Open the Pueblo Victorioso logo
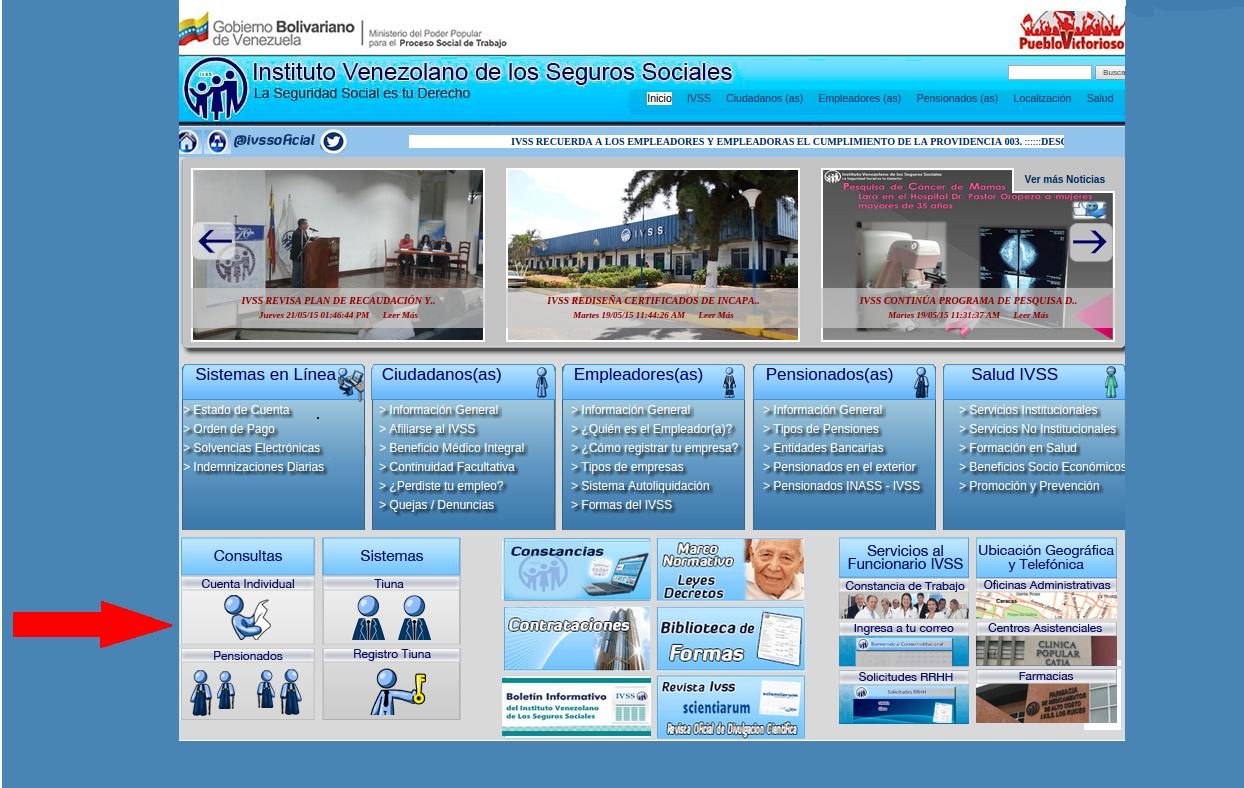1244x788 pixels. (1071, 31)
